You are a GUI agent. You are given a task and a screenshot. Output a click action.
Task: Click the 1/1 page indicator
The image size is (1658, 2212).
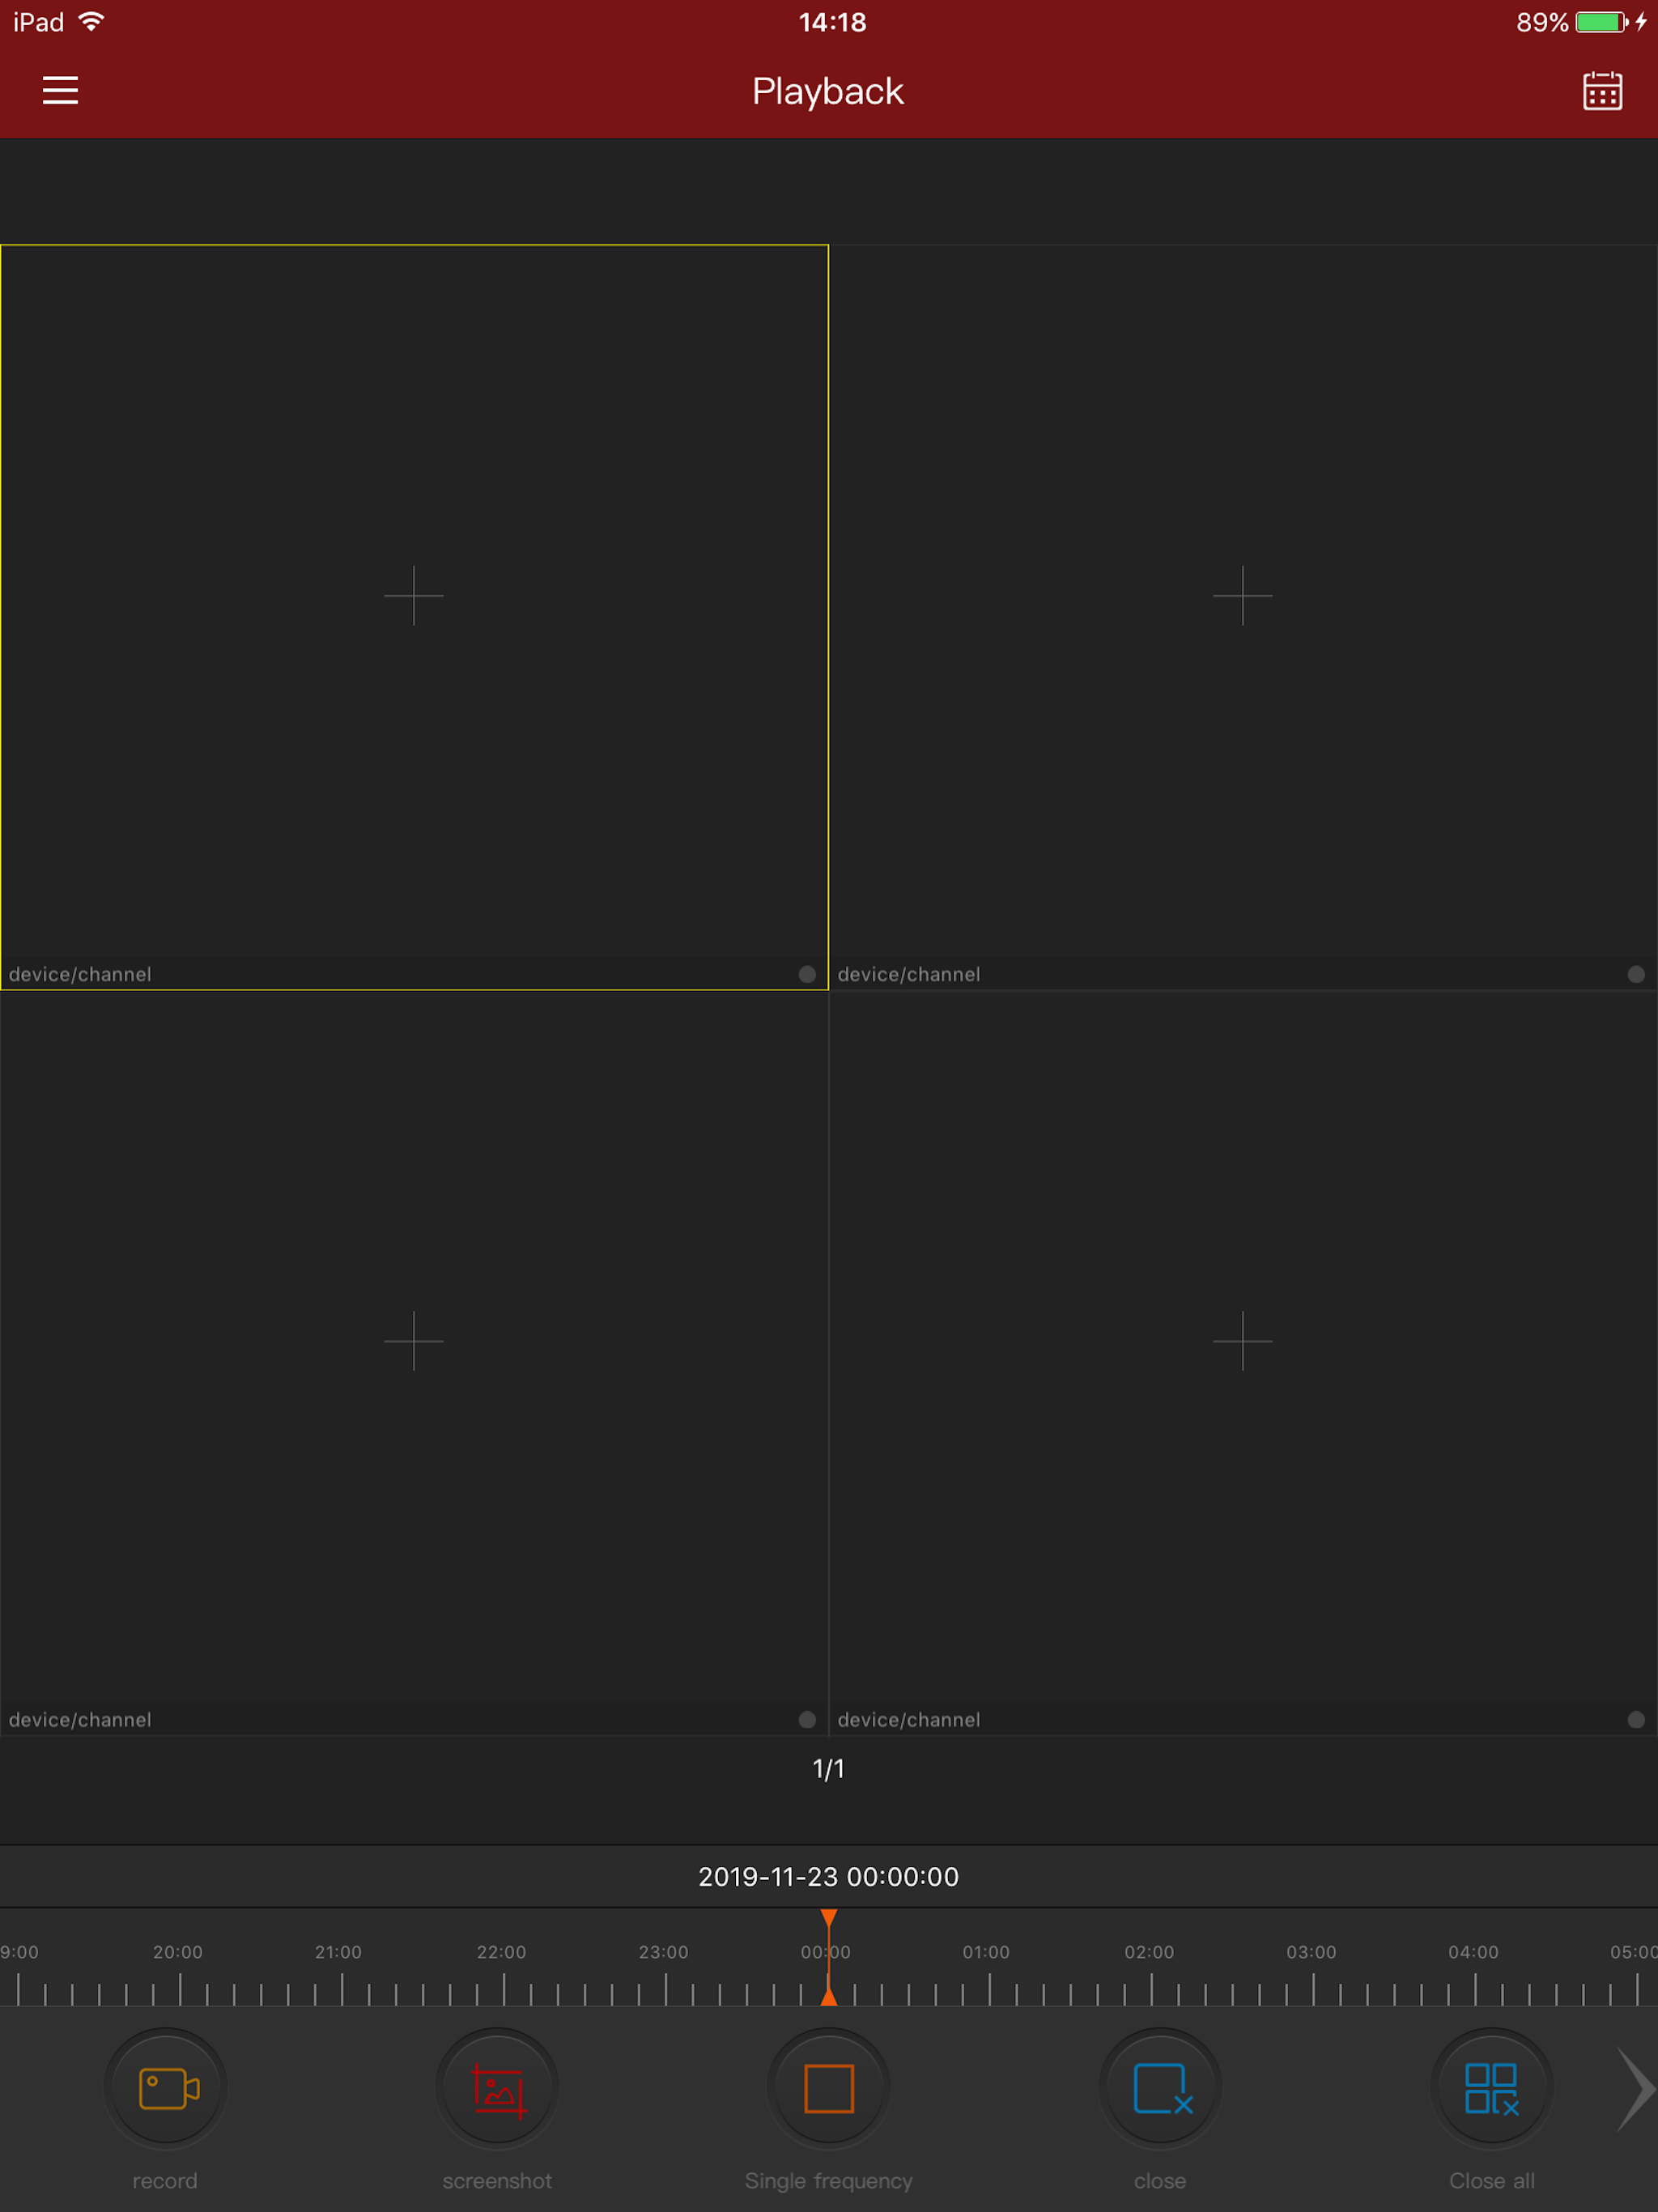[828, 1769]
